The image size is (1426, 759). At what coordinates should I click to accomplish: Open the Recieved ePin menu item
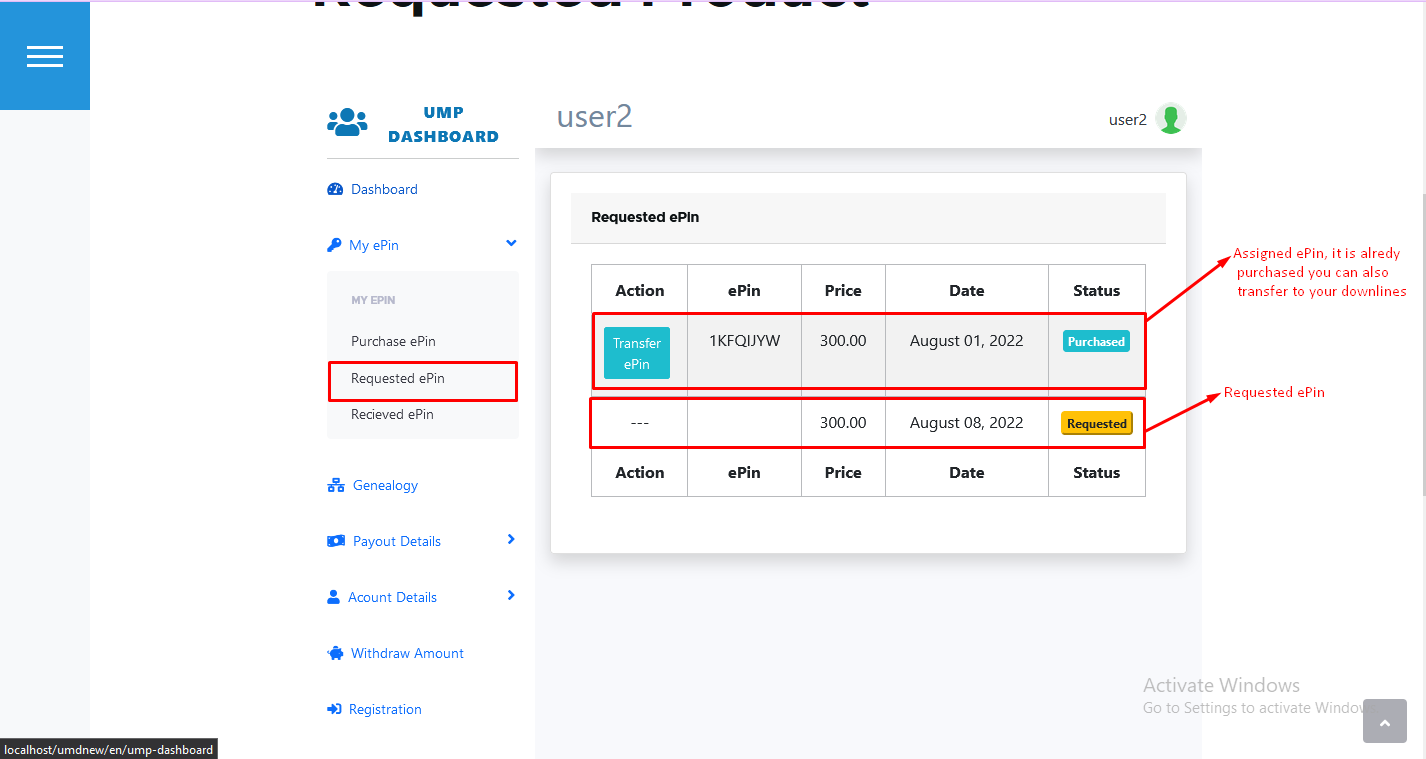tap(392, 415)
